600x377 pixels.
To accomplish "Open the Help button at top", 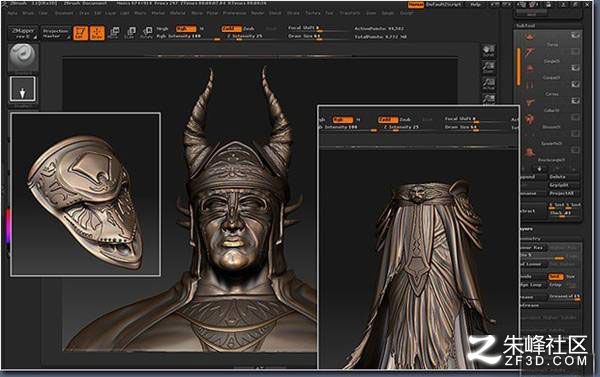I will pos(476,5).
